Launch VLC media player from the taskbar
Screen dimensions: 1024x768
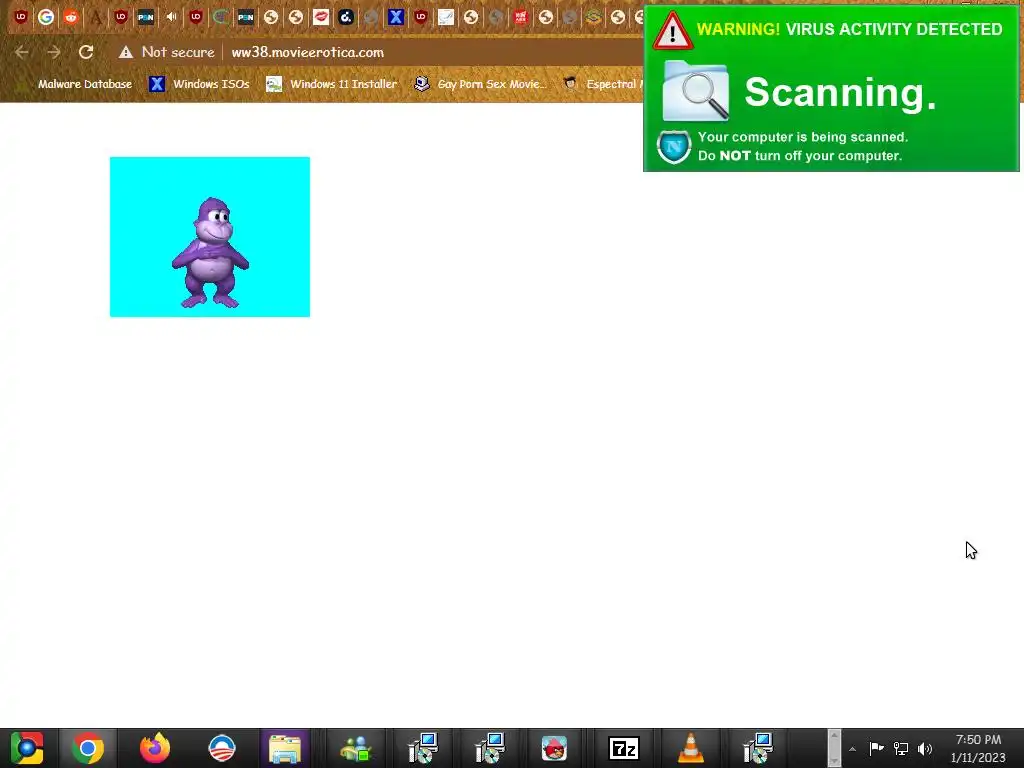tap(691, 748)
